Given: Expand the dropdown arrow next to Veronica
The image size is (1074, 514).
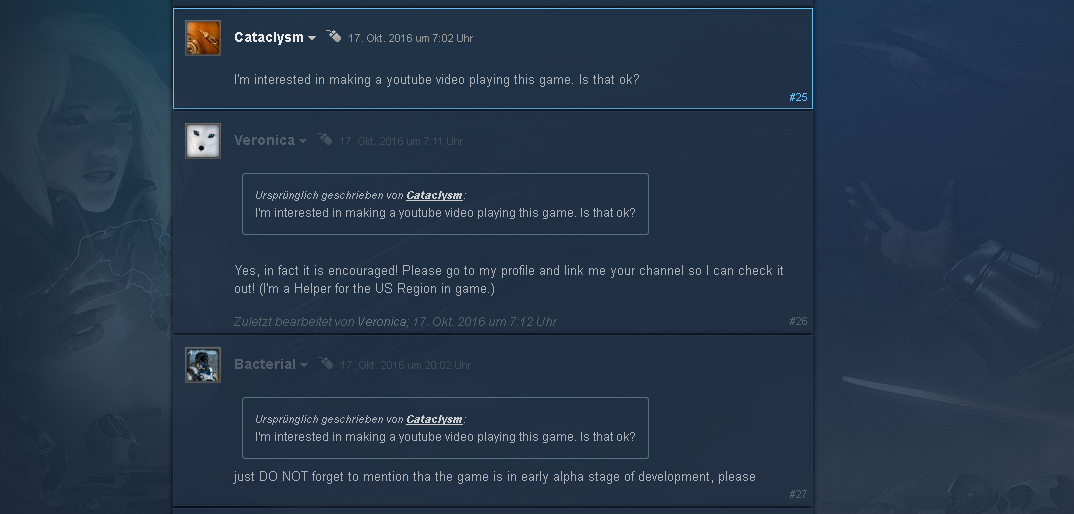Looking at the screenshot, I should point(303,141).
